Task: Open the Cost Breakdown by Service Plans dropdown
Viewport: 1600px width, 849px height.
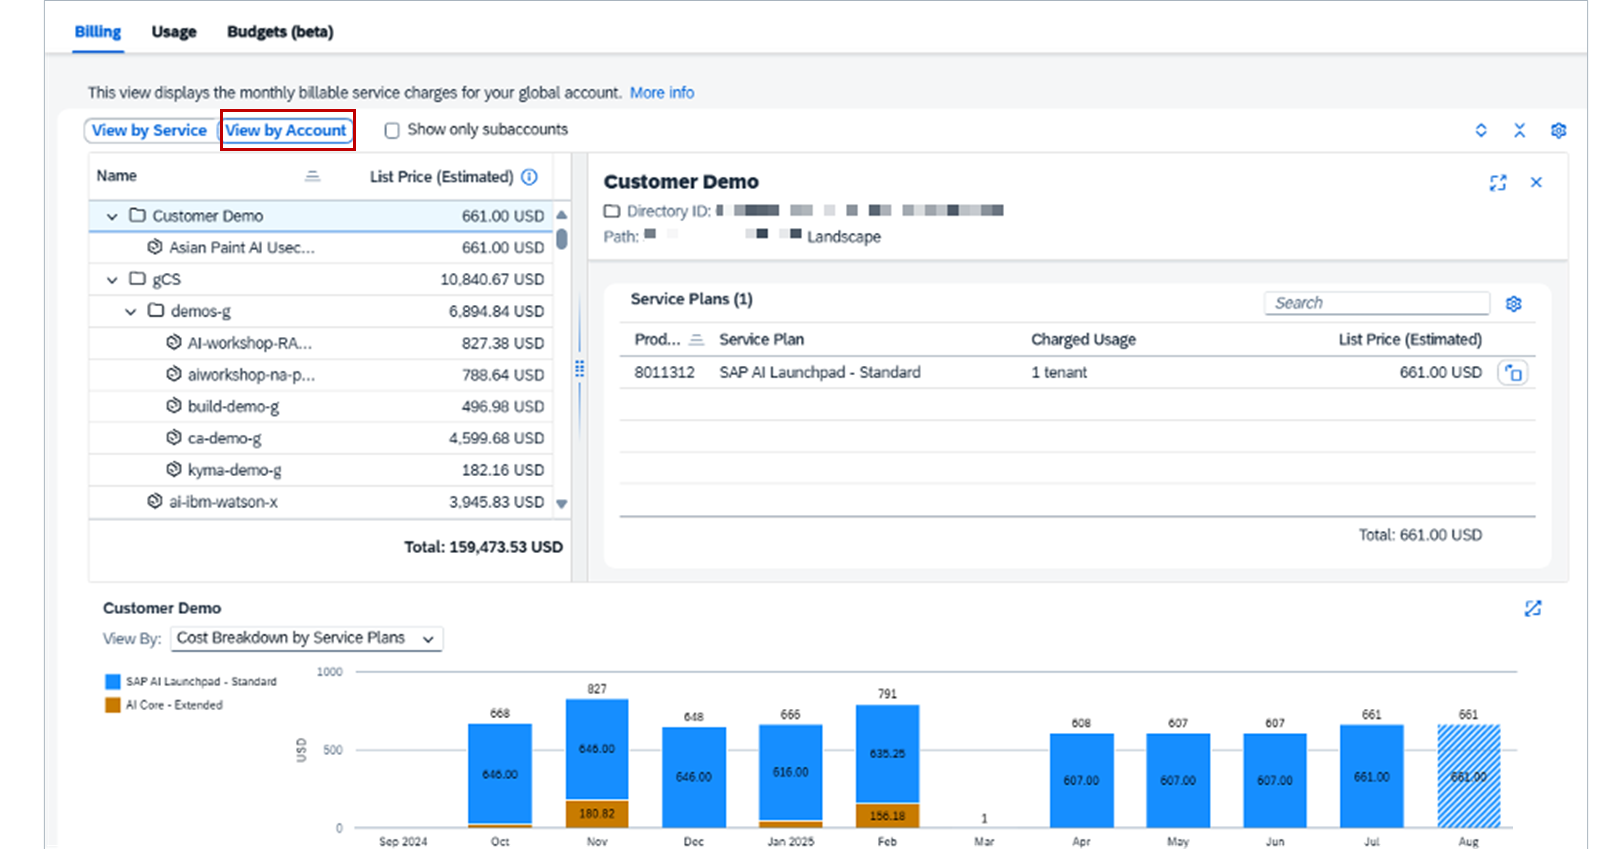Action: point(307,638)
